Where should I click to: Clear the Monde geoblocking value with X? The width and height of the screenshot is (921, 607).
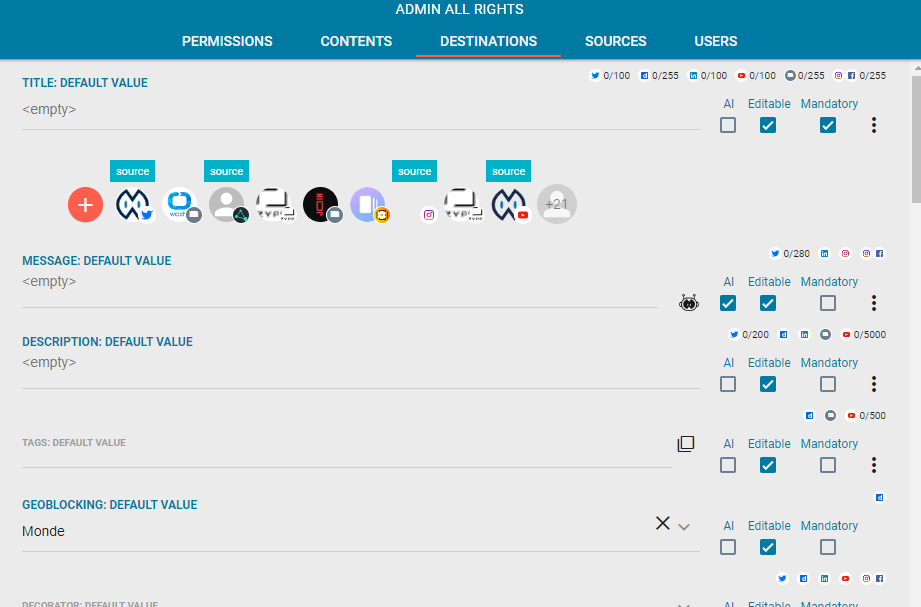click(x=662, y=523)
